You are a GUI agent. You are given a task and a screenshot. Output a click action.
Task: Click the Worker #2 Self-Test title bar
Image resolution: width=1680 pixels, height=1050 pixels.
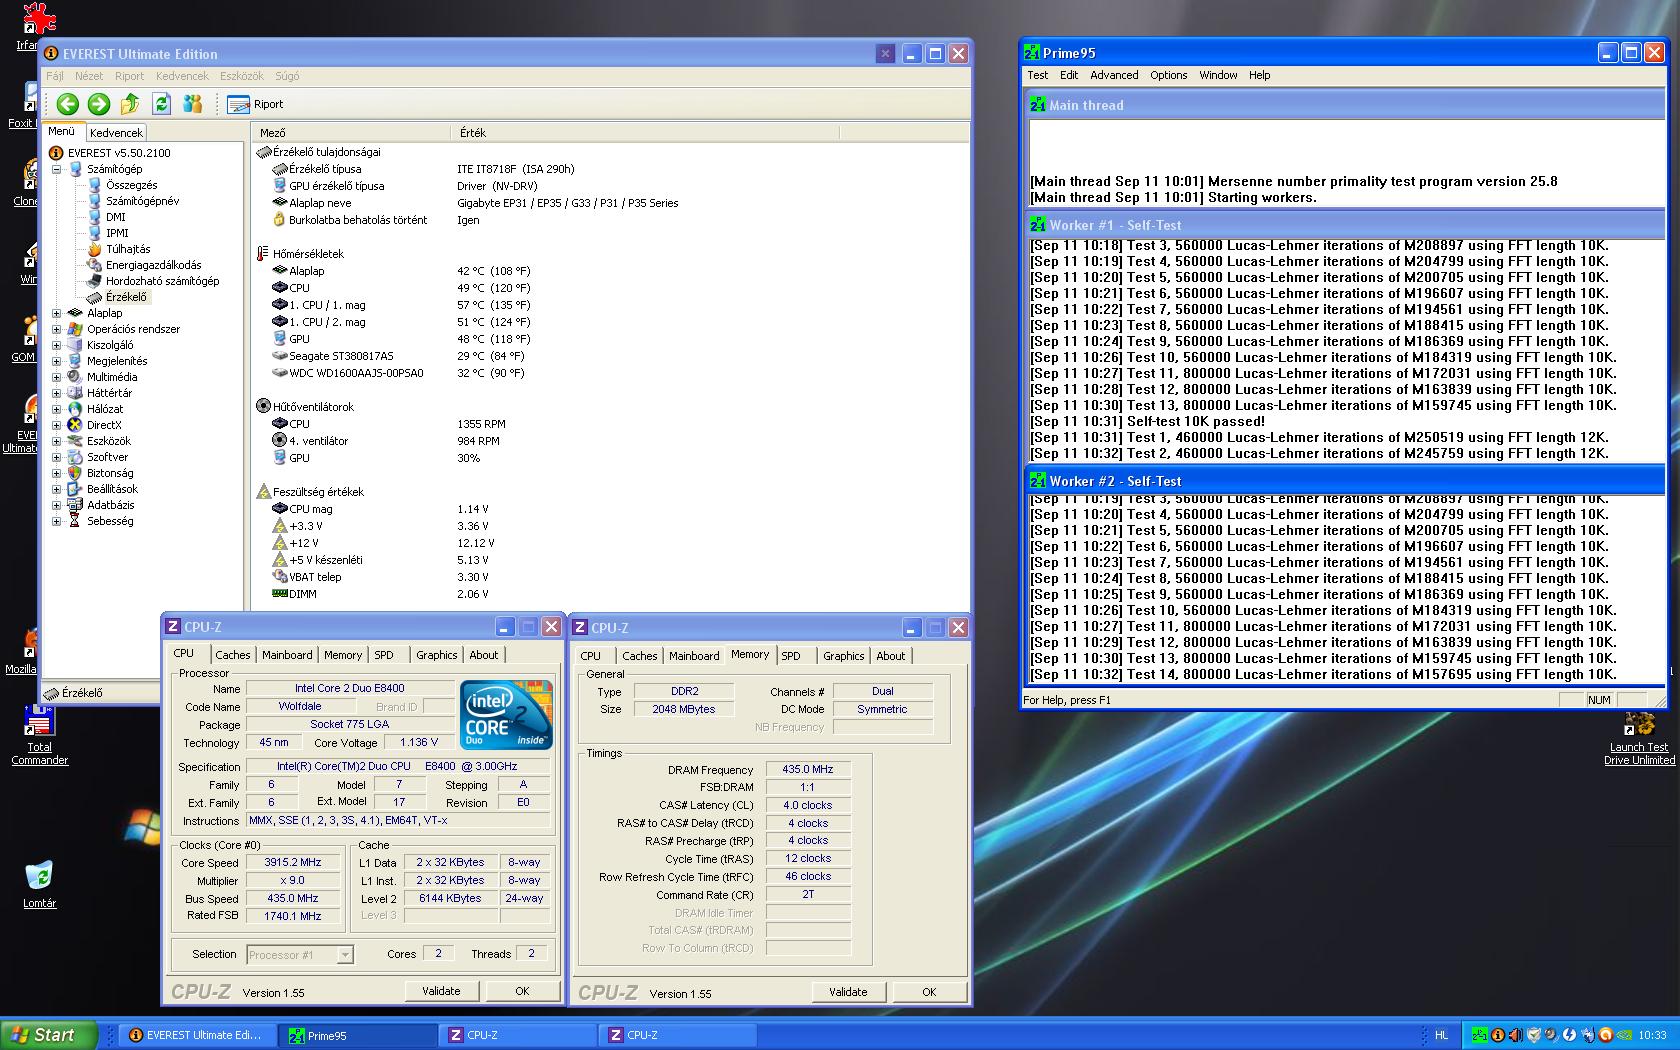pos(1345,481)
